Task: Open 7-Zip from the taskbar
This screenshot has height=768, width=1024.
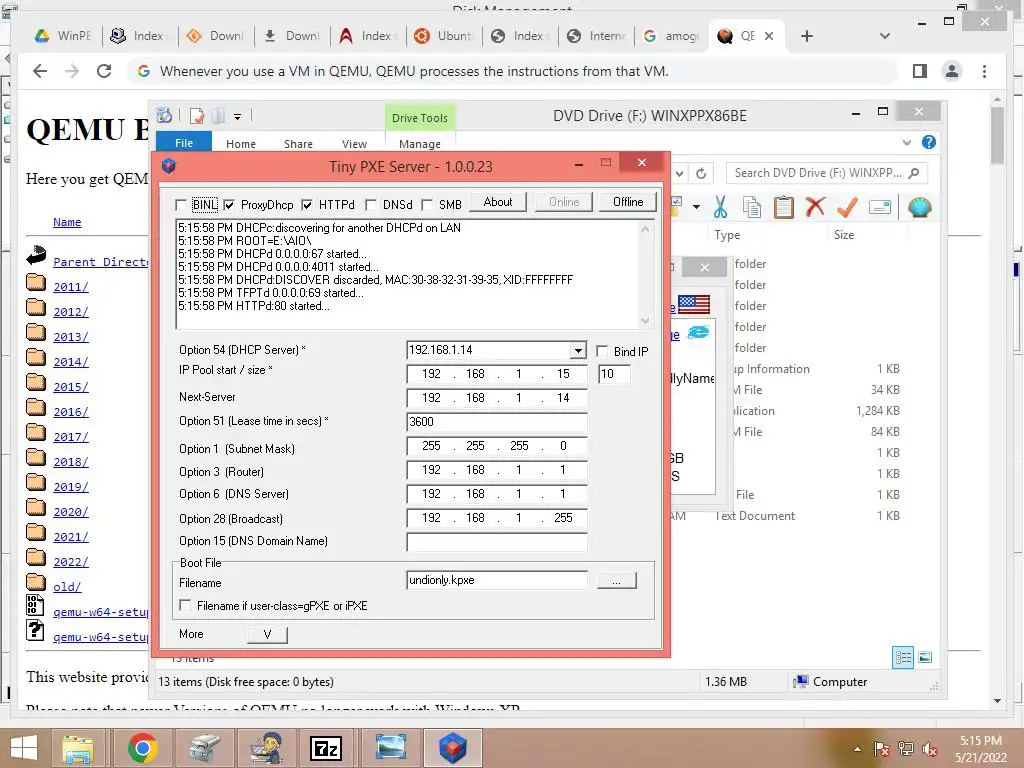Action: [326, 748]
